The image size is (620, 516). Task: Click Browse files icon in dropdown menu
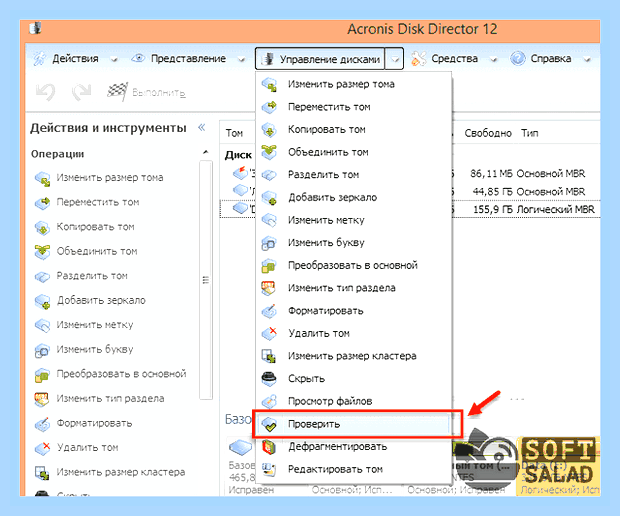(269, 401)
